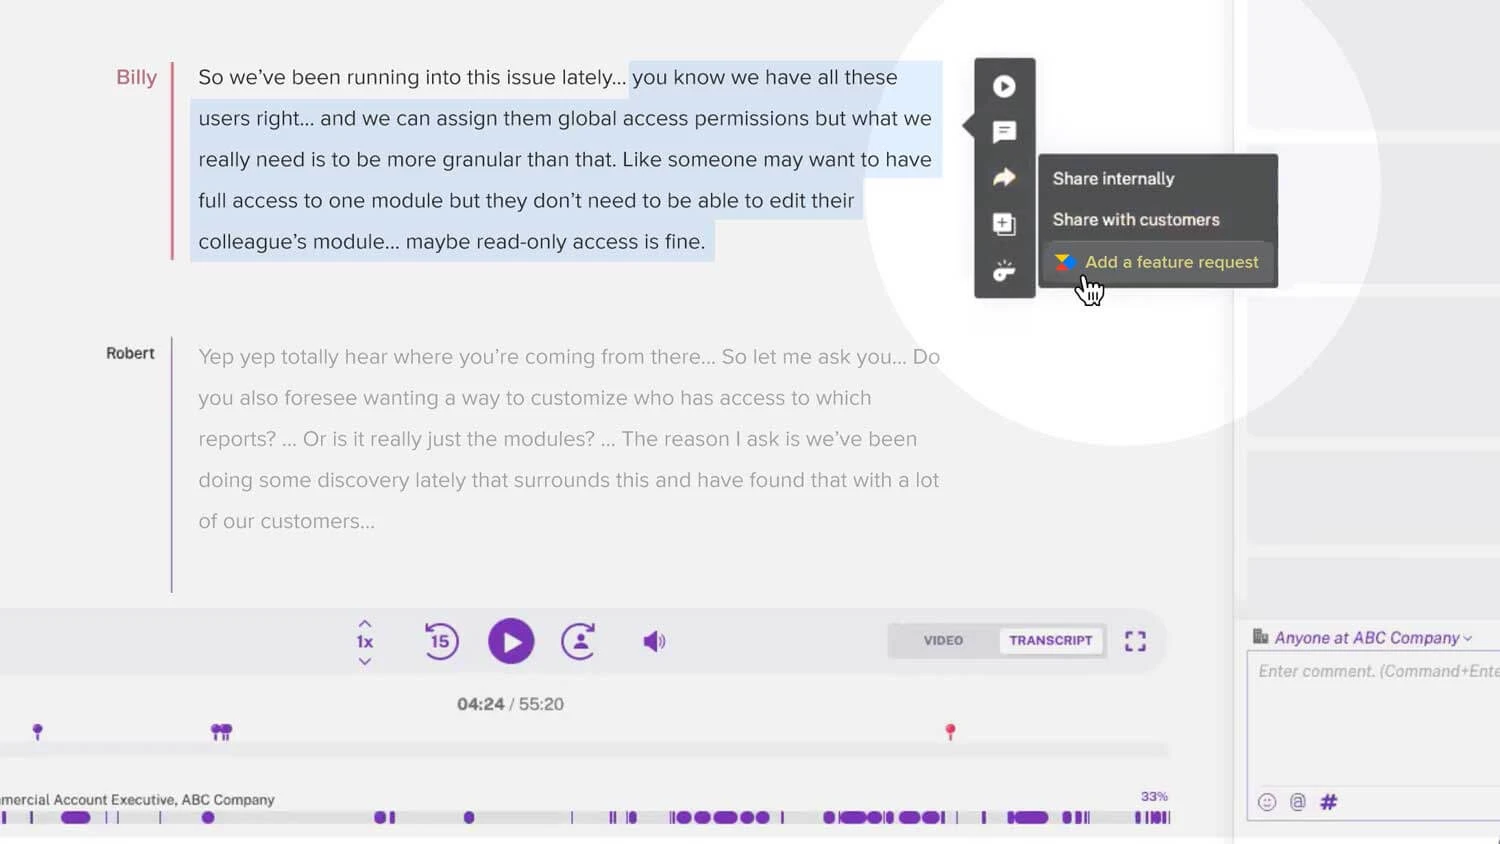Rewind 15 seconds
1500x844 pixels.
pos(441,641)
